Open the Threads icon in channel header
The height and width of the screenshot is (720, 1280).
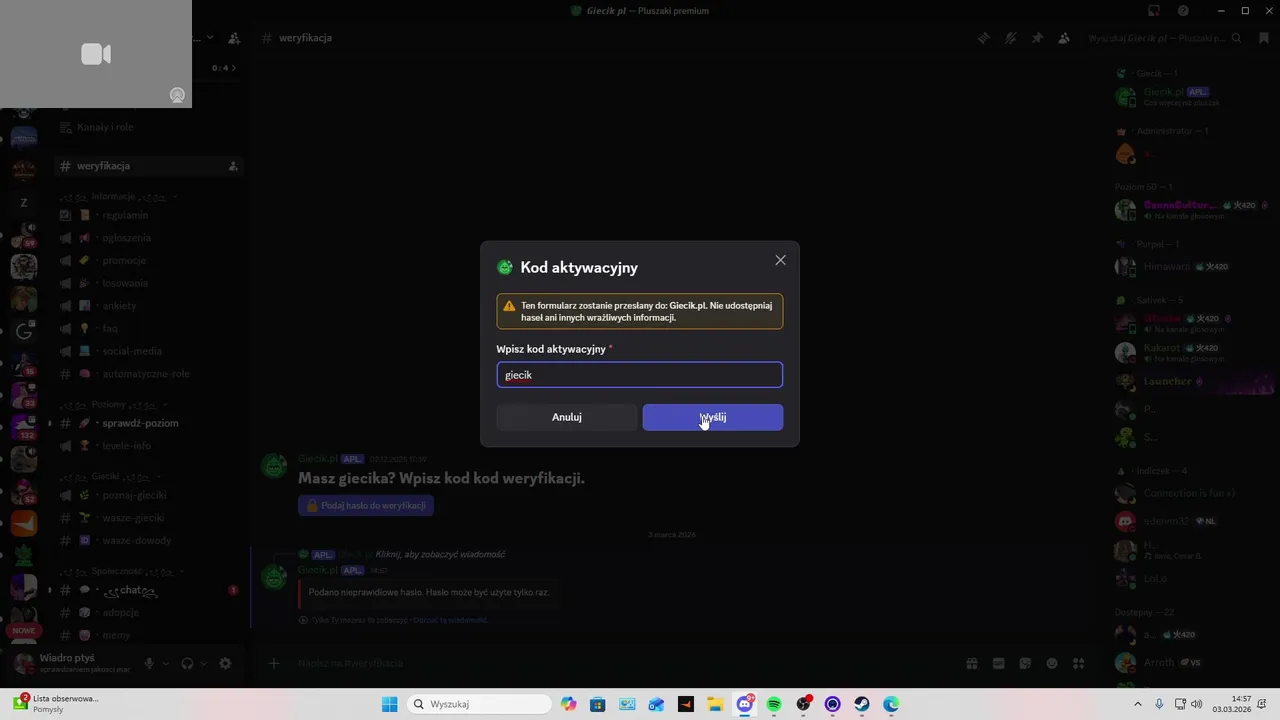(x=984, y=38)
